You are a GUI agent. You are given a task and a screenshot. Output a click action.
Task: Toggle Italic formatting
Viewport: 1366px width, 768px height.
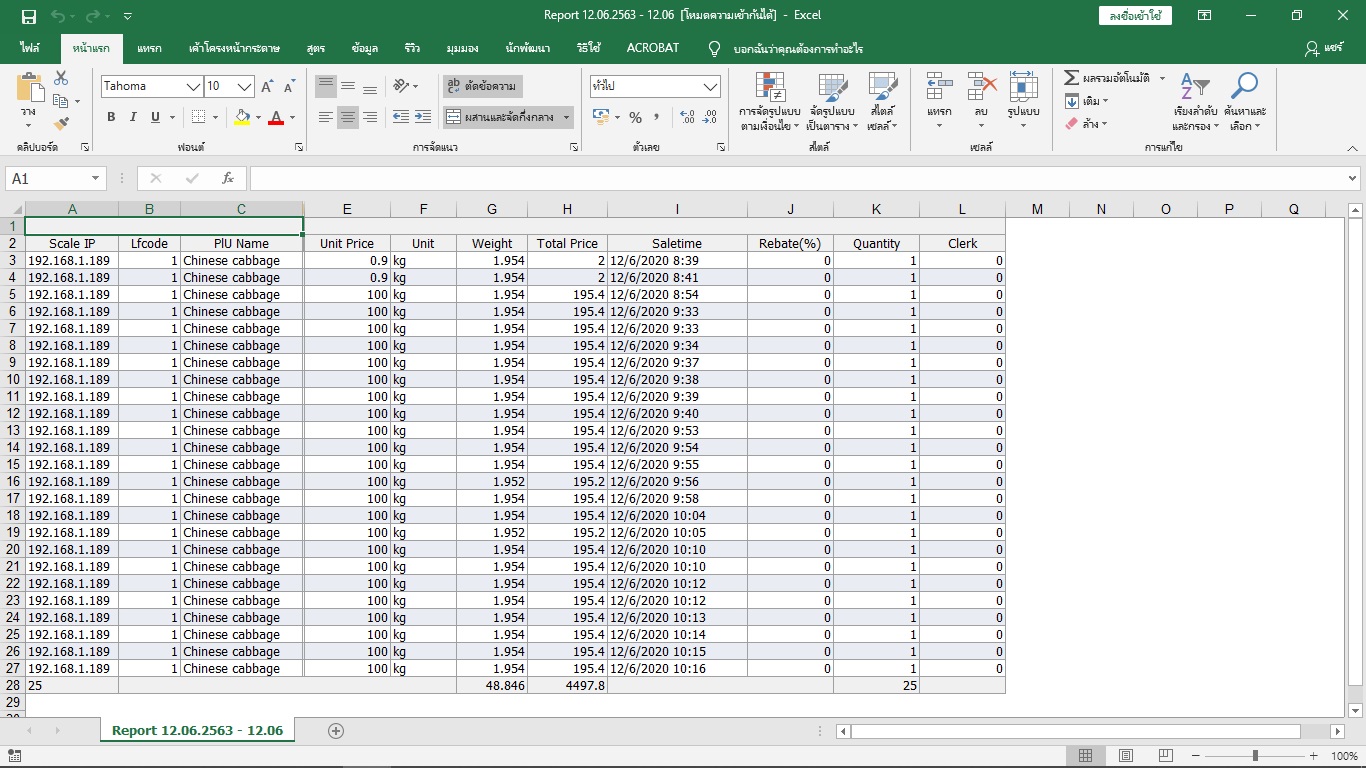coord(132,117)
